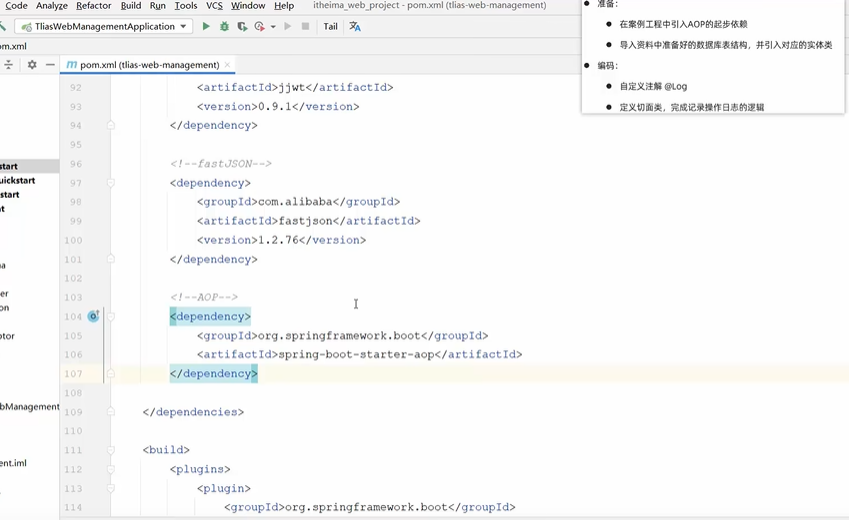Close the pom.xml editor tab

[x=227, y=64]
